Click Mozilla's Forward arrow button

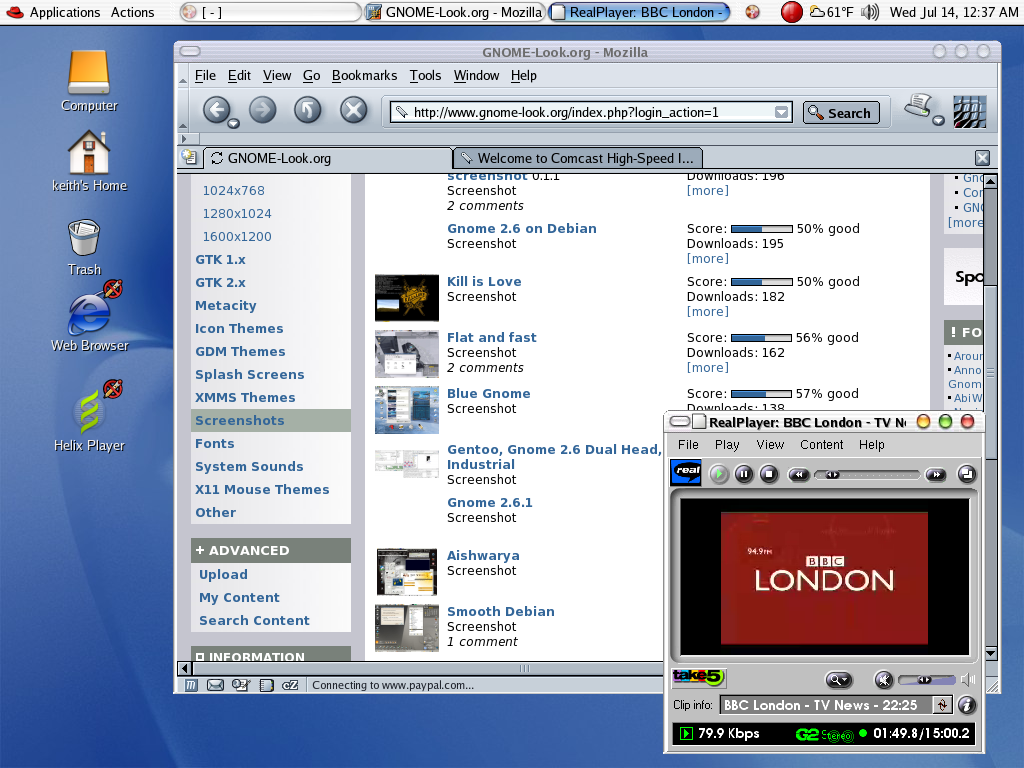point(263,110)
